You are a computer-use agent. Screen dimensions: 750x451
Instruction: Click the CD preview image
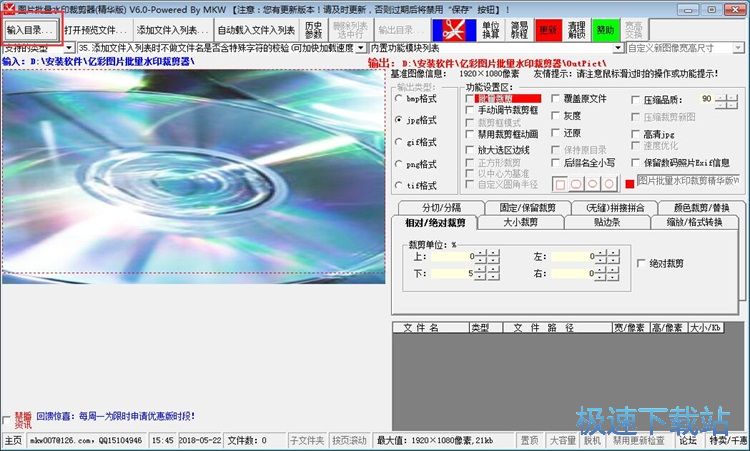[193, 176]
